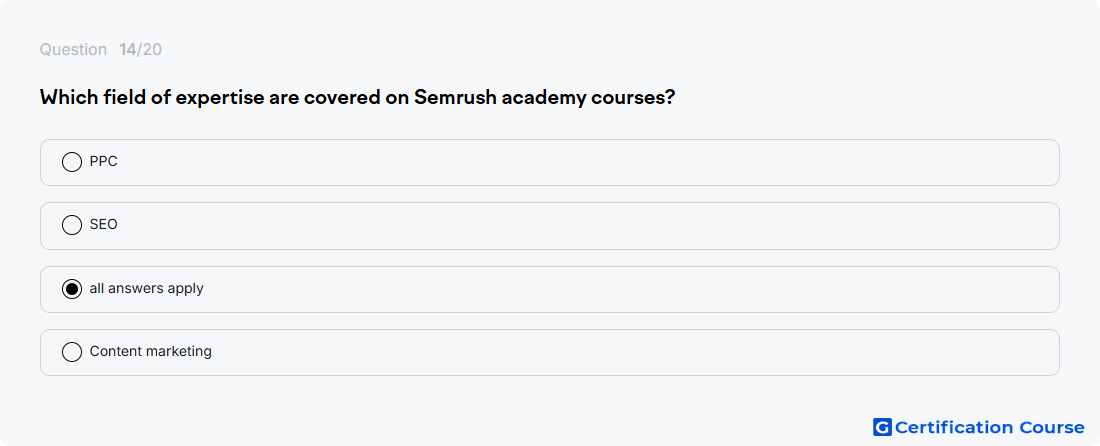Click the 'Content marketing' label text
Screen dimensions: 1100x446
pos(151,351)
